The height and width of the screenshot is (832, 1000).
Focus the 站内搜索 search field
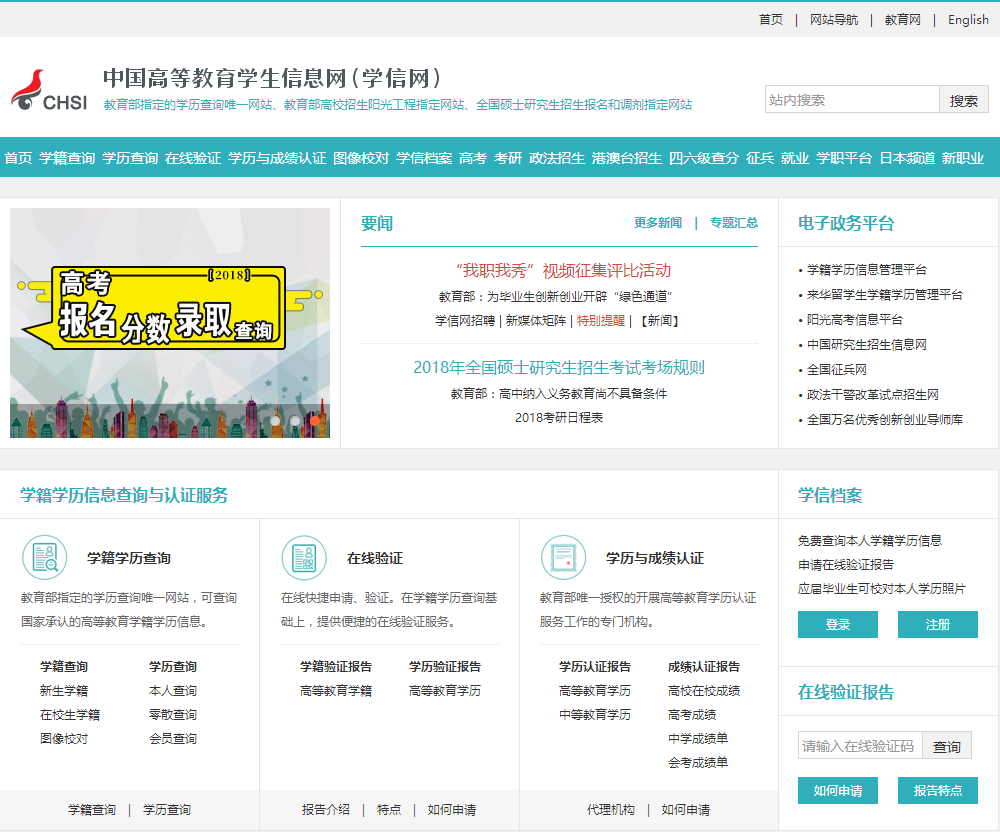(x=852, y=99)
